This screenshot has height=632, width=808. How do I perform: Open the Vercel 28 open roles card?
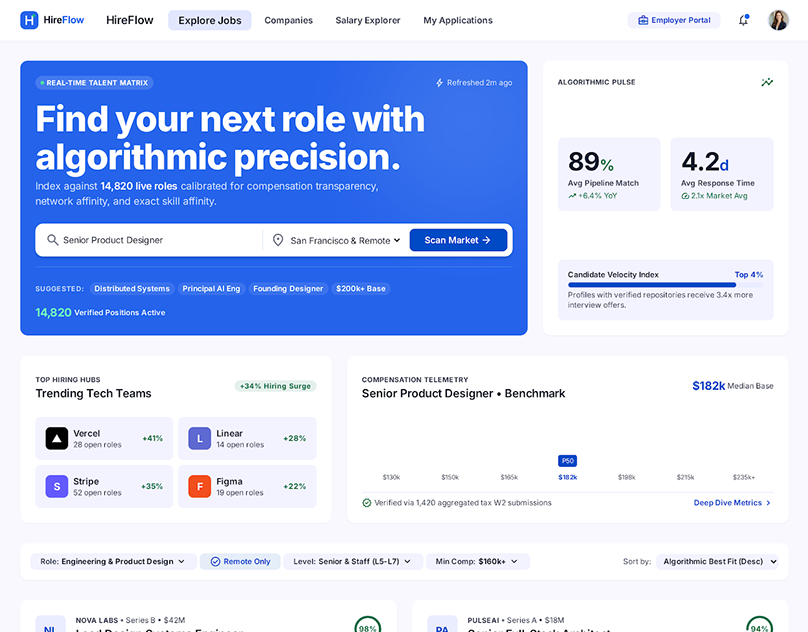tap(104, 438)
